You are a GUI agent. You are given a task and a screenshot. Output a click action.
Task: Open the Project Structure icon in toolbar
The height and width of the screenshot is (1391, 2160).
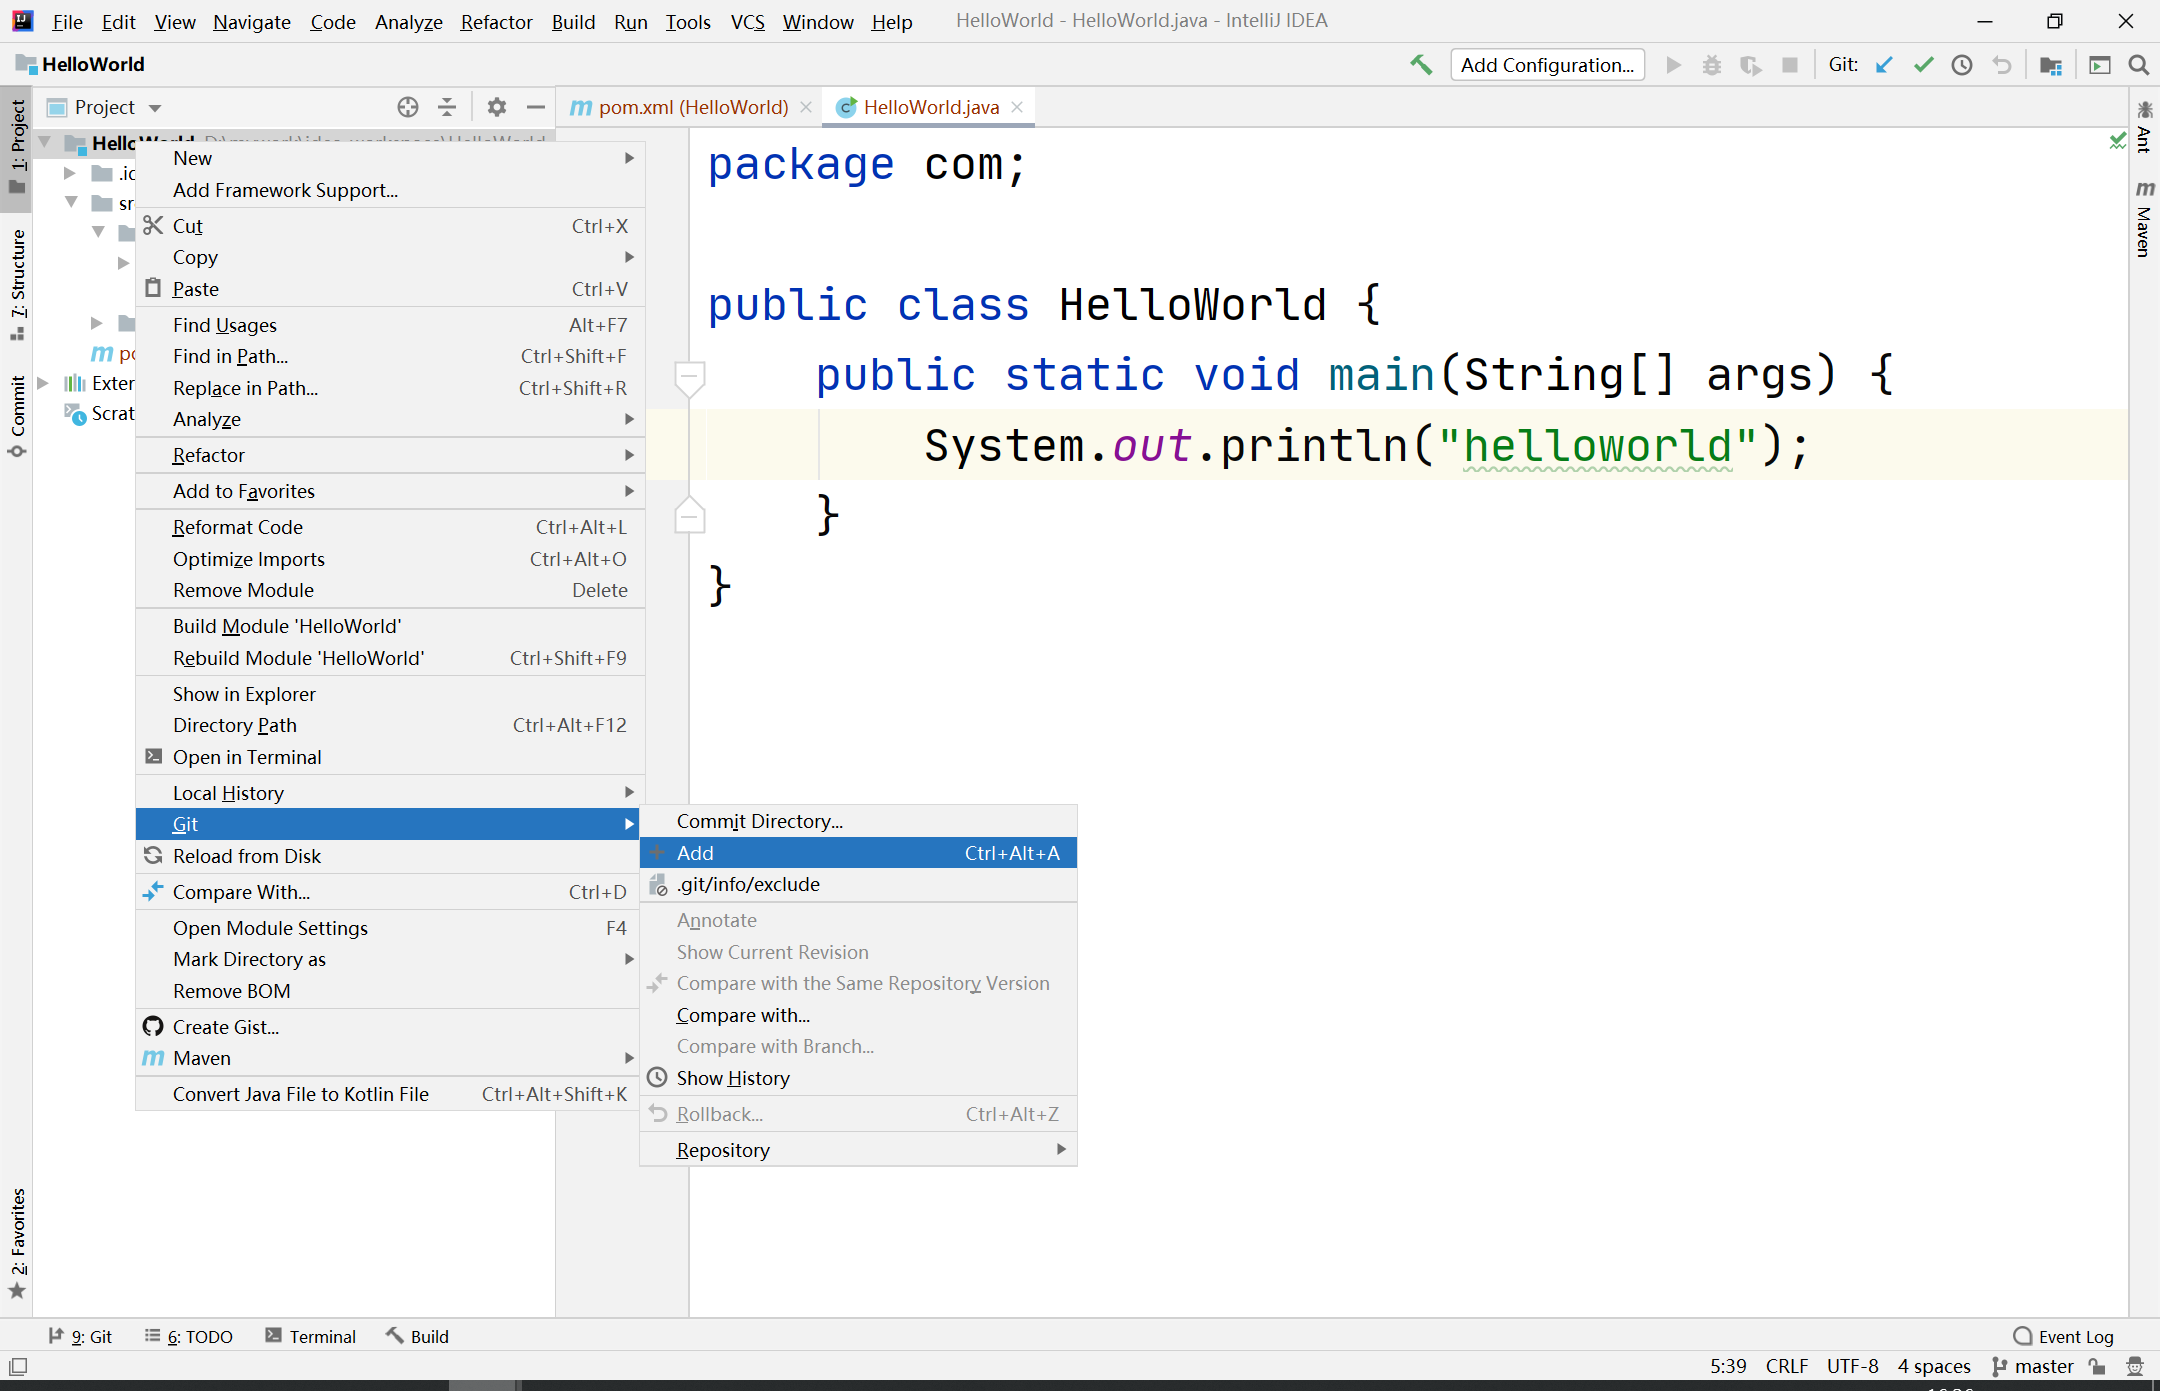2051,65
